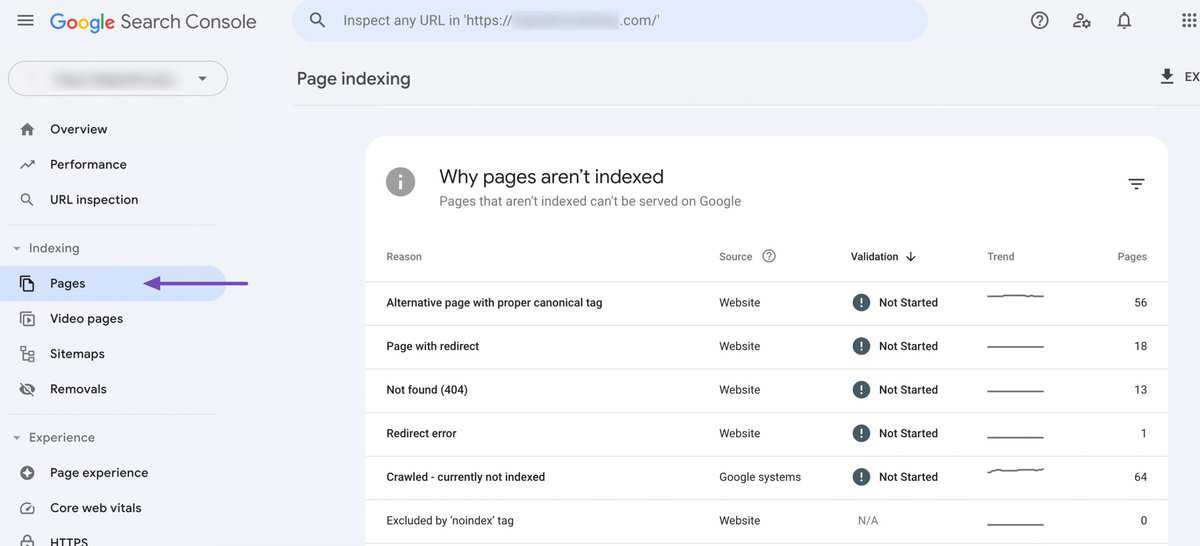The height and width of the screenshot is (546, 1200).
Task: Open the property selector dropdown
Action: [x=118, y=79]
